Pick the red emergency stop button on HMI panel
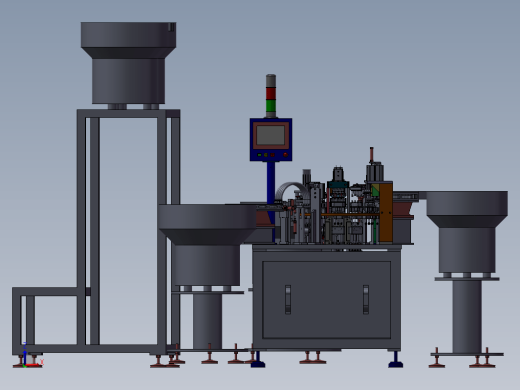The width and height of the screenshot is (520, 390). coord(285,155)
